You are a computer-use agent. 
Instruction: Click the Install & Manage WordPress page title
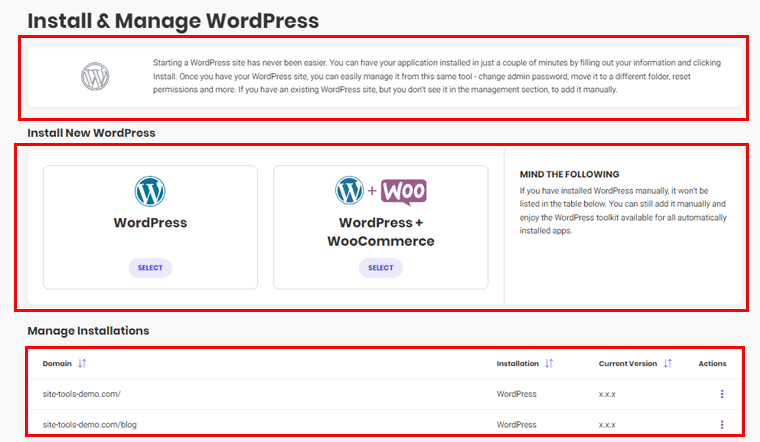pos(173,21)
